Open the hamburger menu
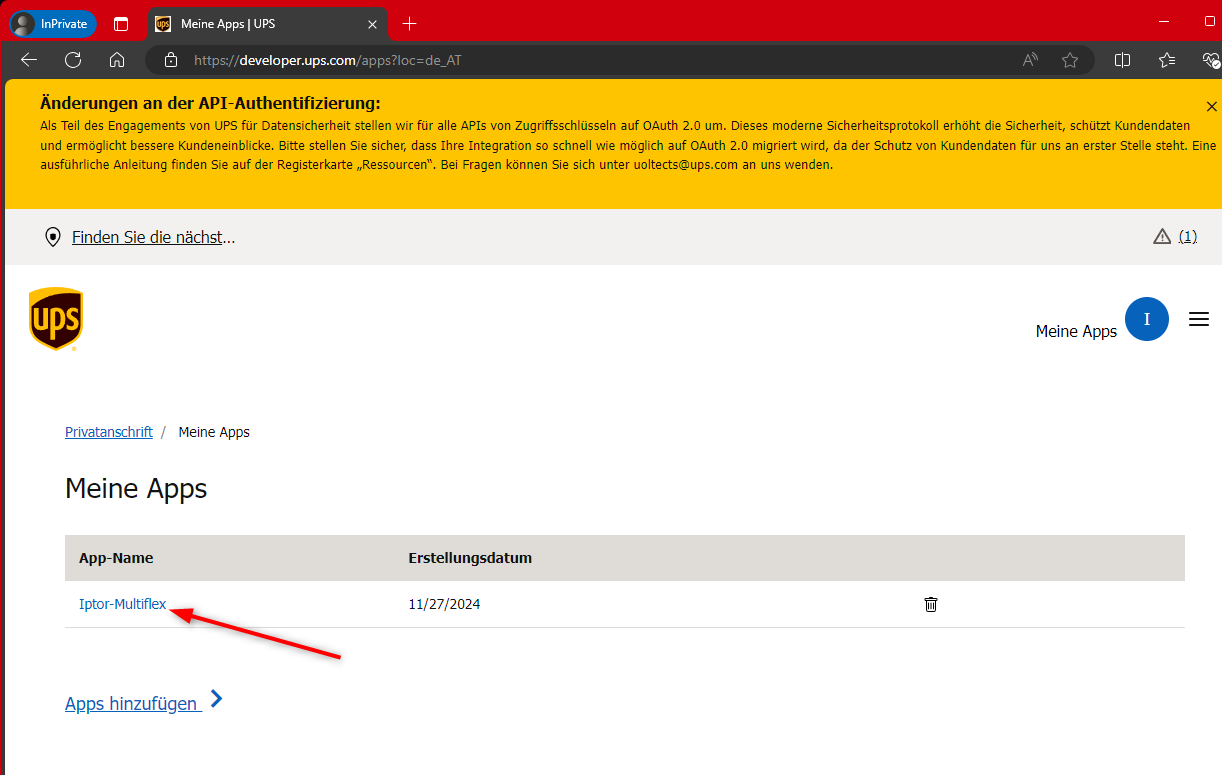Image resolution: width=1222 pixels, height=775 pixels. 1198,319
